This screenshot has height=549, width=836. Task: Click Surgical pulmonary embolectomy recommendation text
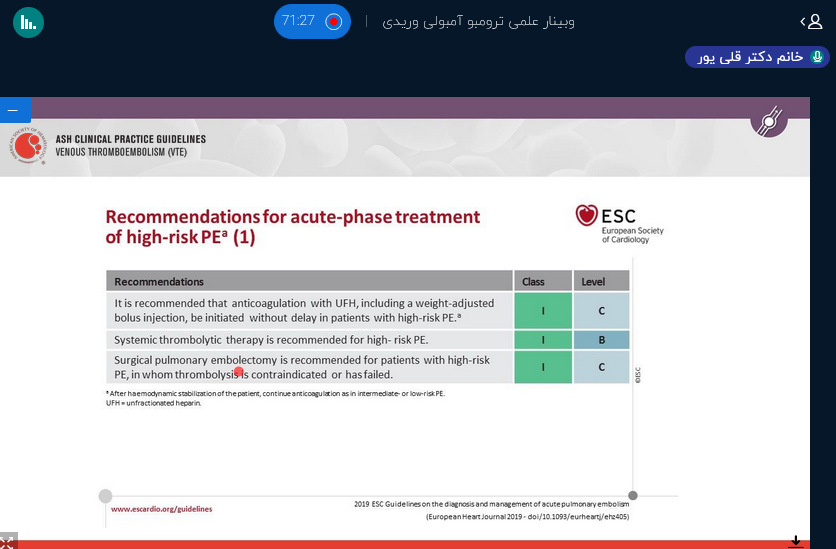pos(302,367)
